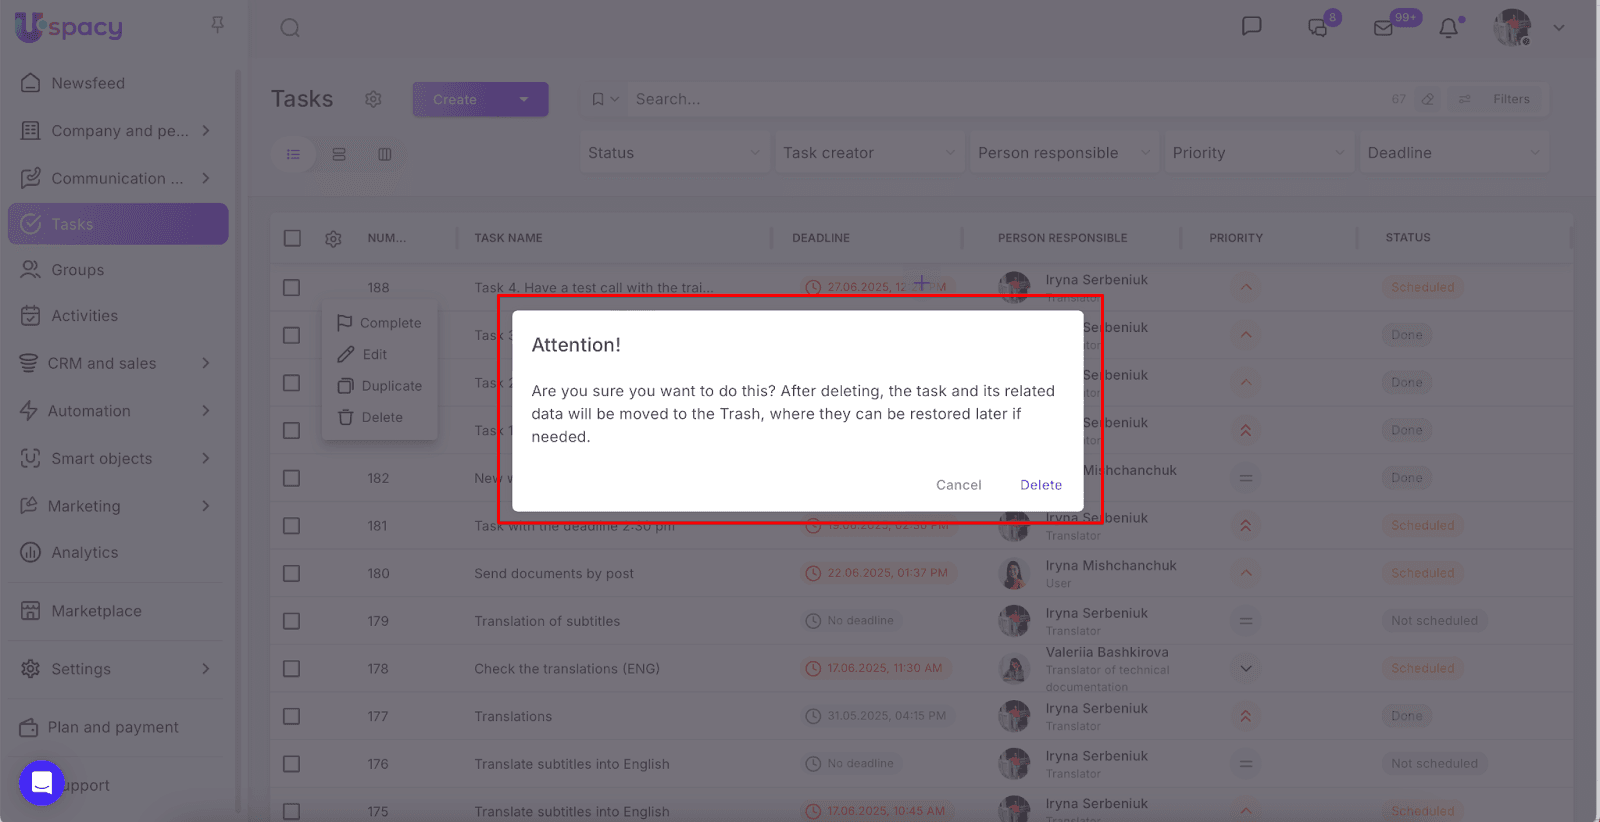Open the Deadline filter dropdown

pyautogui.click(x=1454, y=153)
